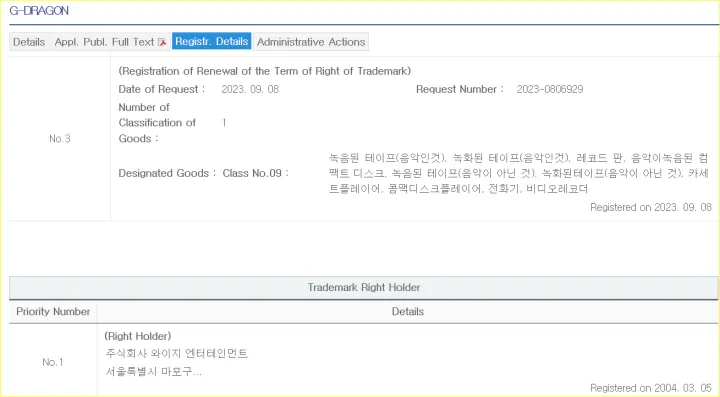This screenshot has height=397, width=720.
Task: Click the Date of Request label
Action: point(162,89)
